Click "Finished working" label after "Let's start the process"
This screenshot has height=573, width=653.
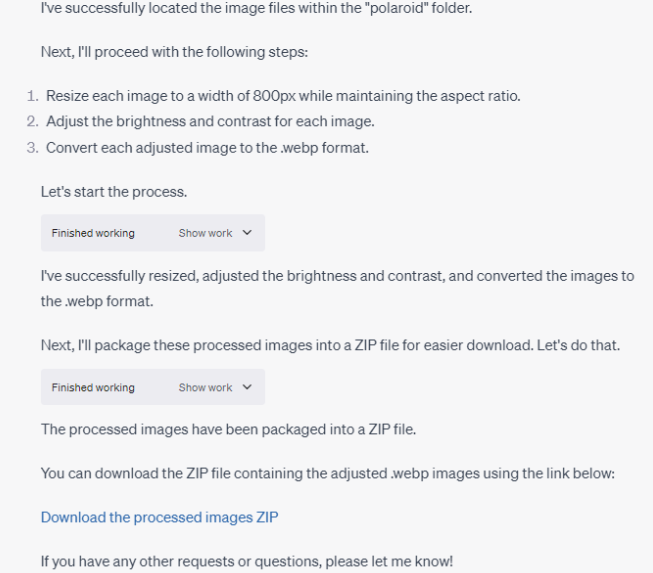pyautogui.click(x=93, y=233)
